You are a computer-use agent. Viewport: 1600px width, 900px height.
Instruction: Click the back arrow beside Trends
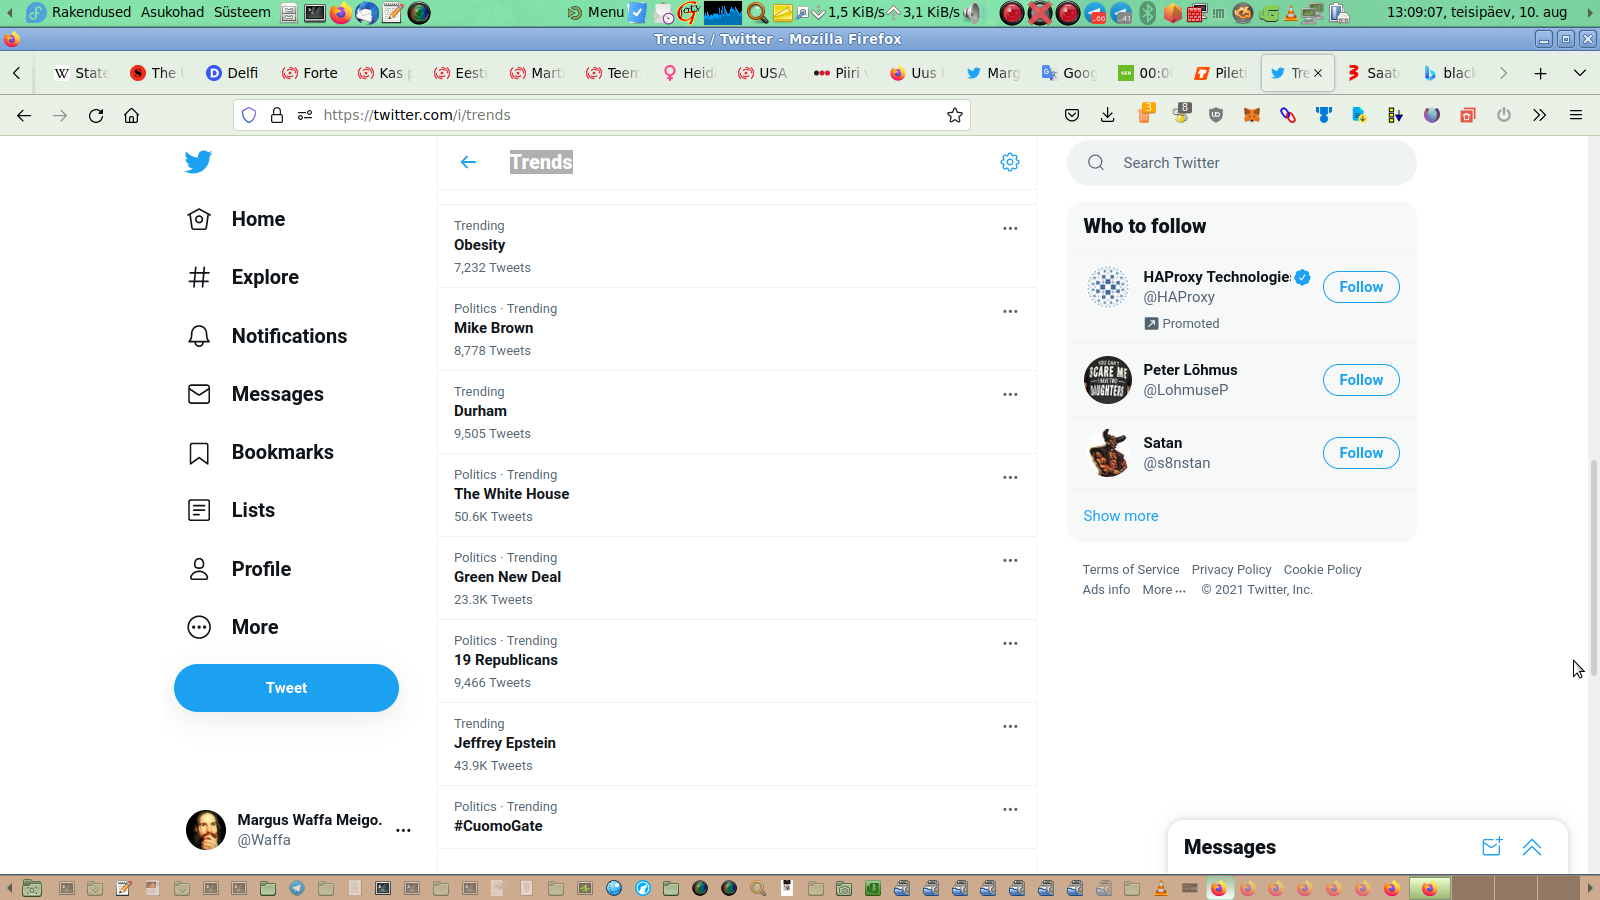point(468,162)
